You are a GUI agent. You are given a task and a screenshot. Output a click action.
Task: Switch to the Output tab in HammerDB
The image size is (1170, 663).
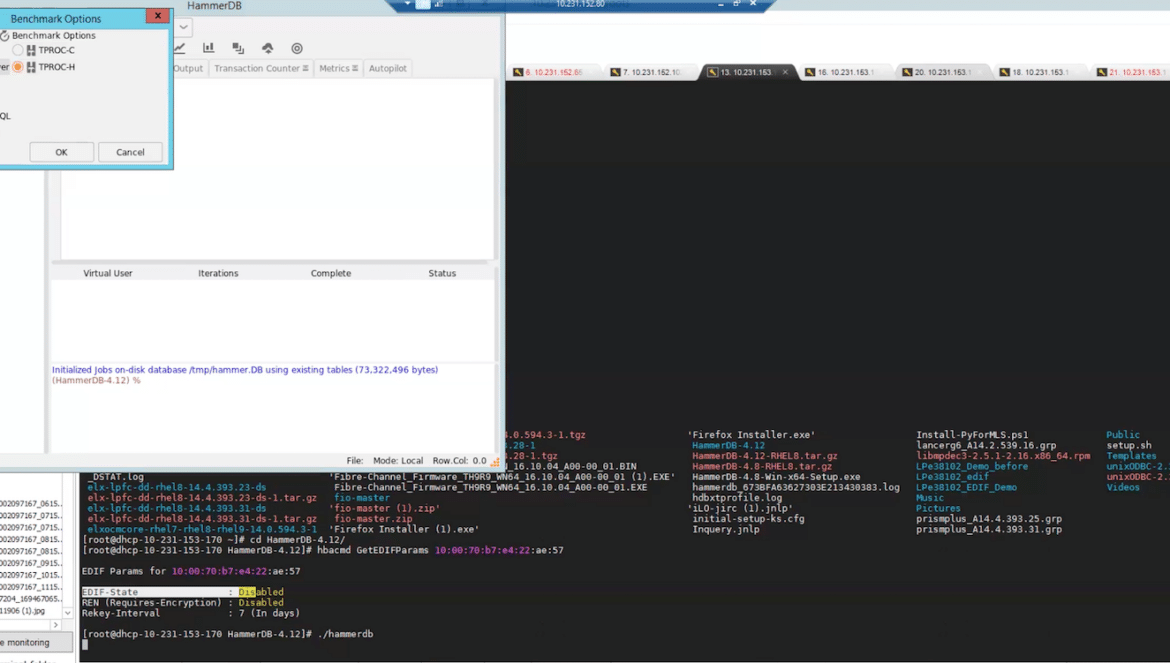pyautogui.click(x=188, y=69)
